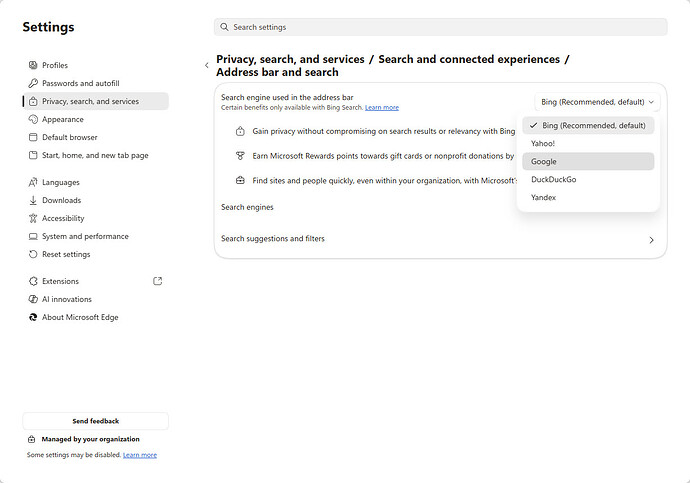This screenshot has width=690, height=483.
Task: Open About Microsoft Edge
Action: click(x=95, y=317)
